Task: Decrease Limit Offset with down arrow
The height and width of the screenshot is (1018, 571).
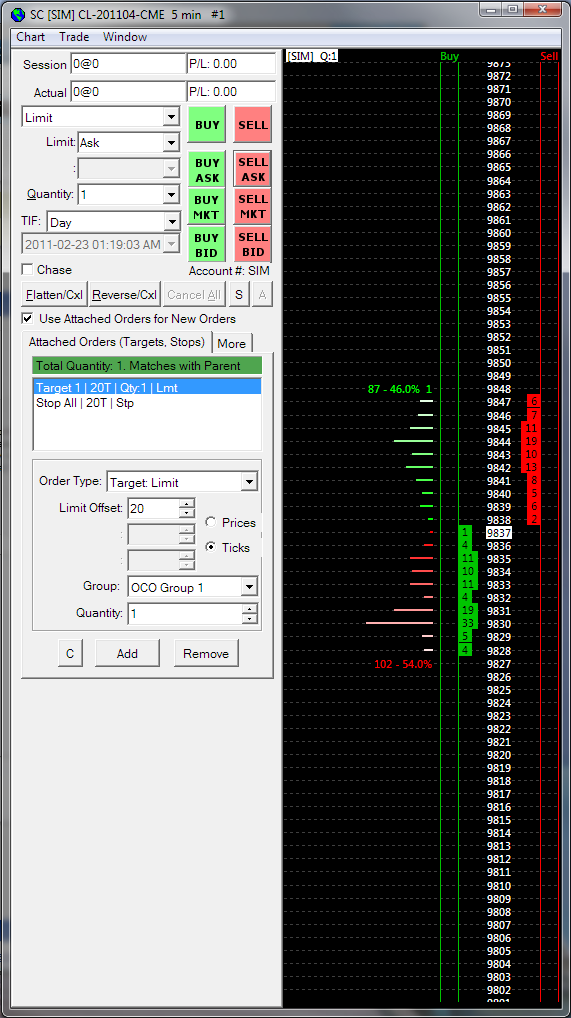Action: coord(186,513)
